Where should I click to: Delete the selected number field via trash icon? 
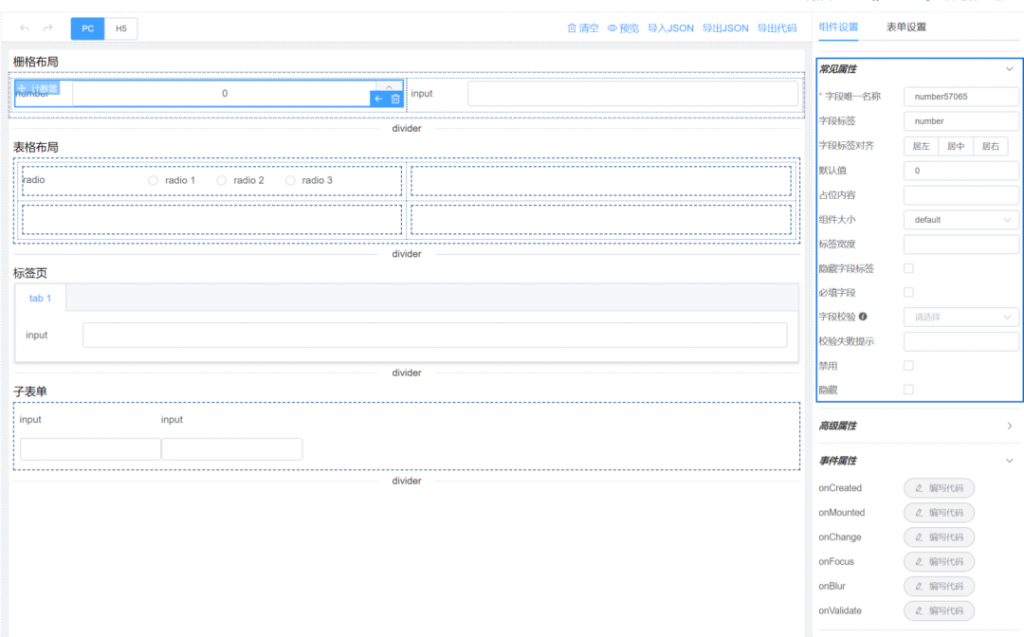click(x=395, y=99)
